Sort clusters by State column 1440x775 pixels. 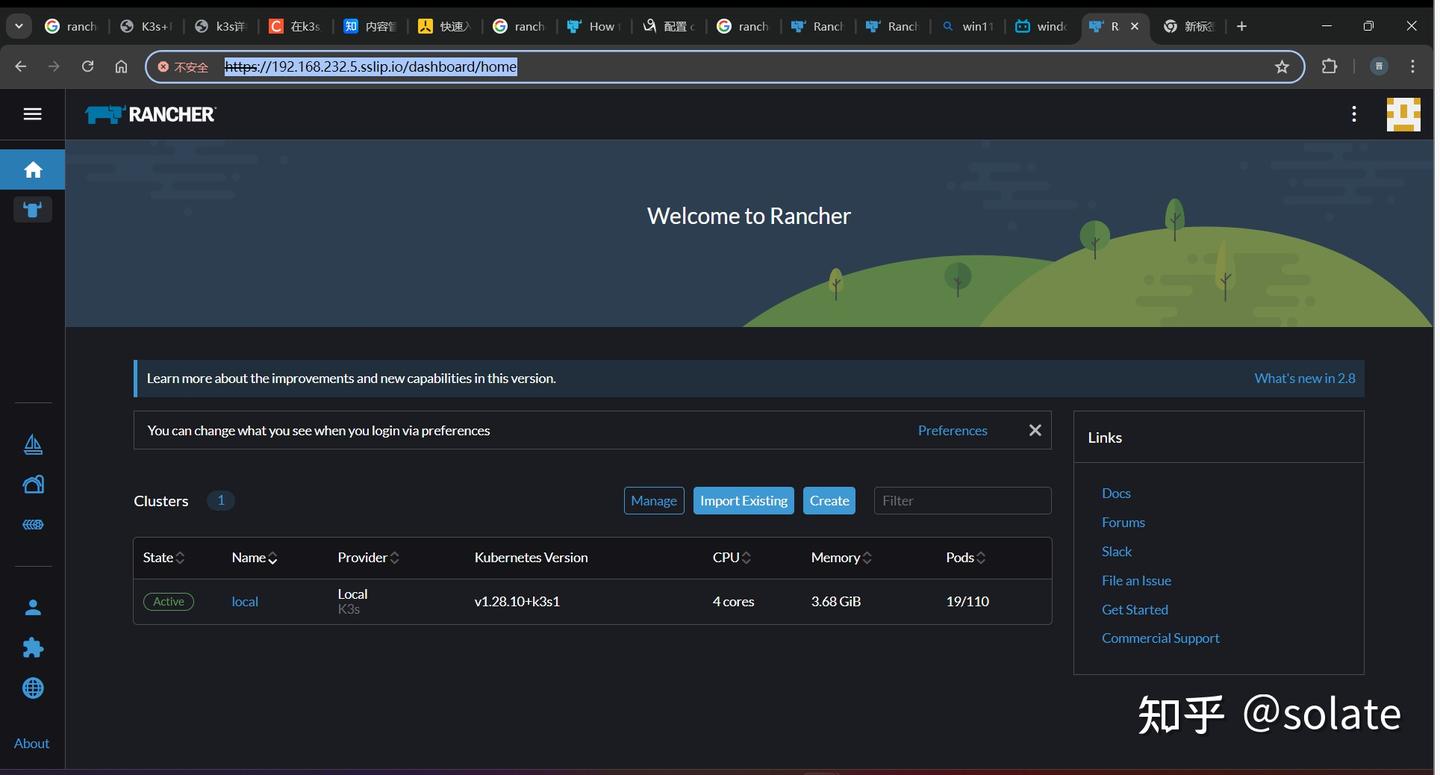(163, 558)
